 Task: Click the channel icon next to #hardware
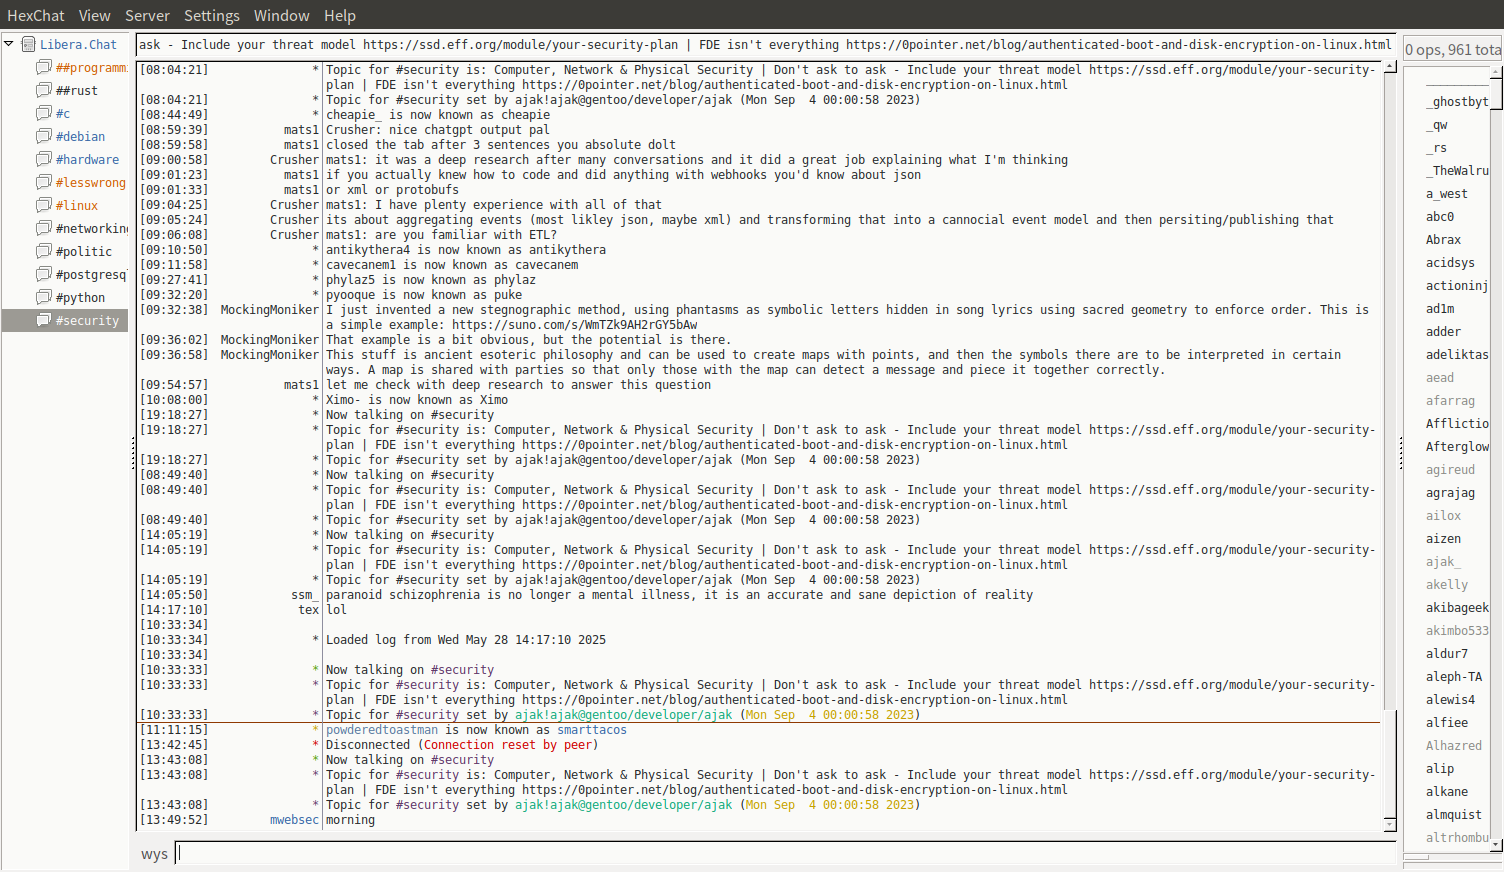tap(44, 159)
